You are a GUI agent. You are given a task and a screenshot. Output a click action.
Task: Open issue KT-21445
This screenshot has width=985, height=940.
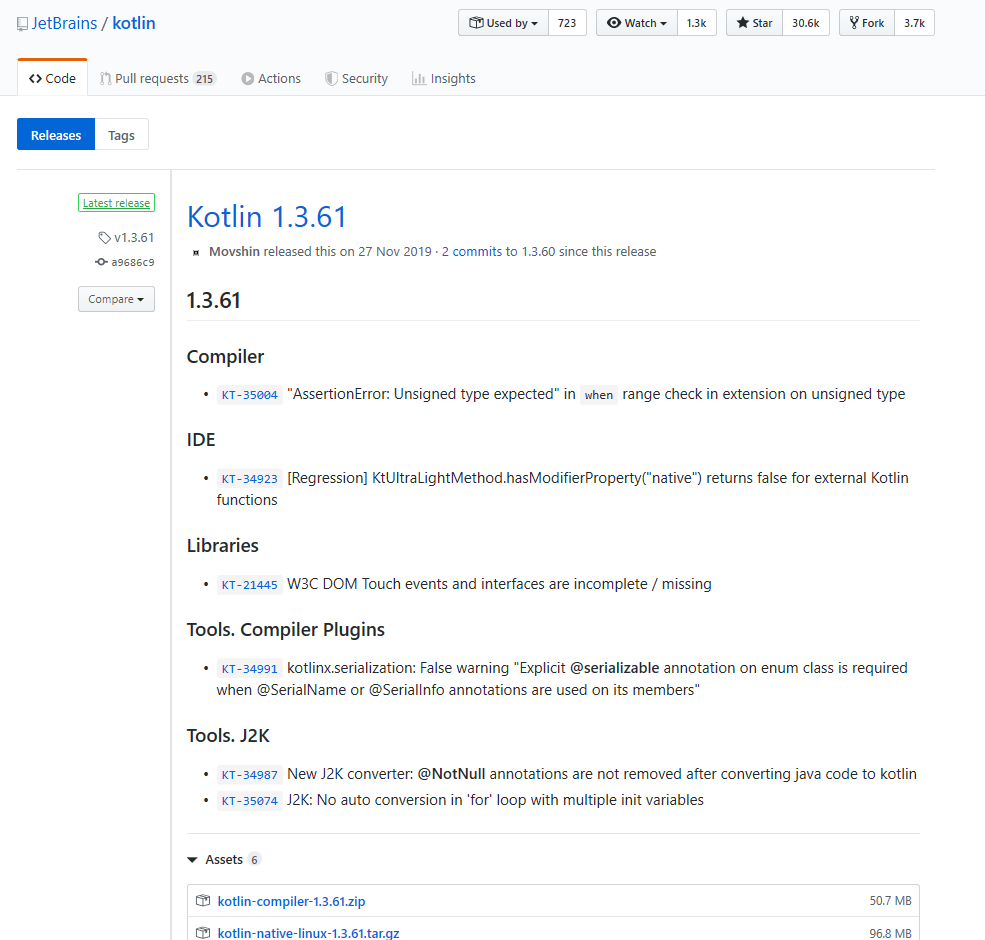point(249,585)
